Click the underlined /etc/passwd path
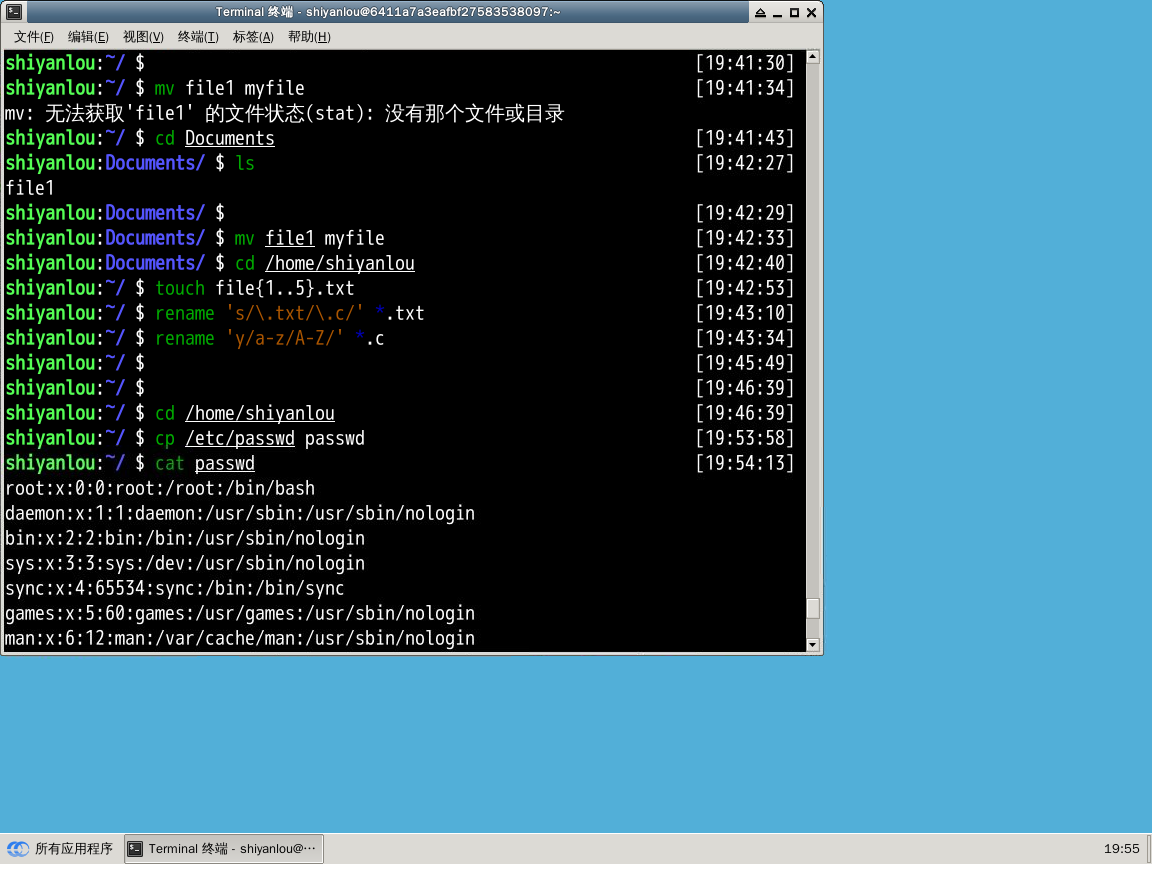The height and width of the screenshot is (896, 1152). (x=240, y=438)
